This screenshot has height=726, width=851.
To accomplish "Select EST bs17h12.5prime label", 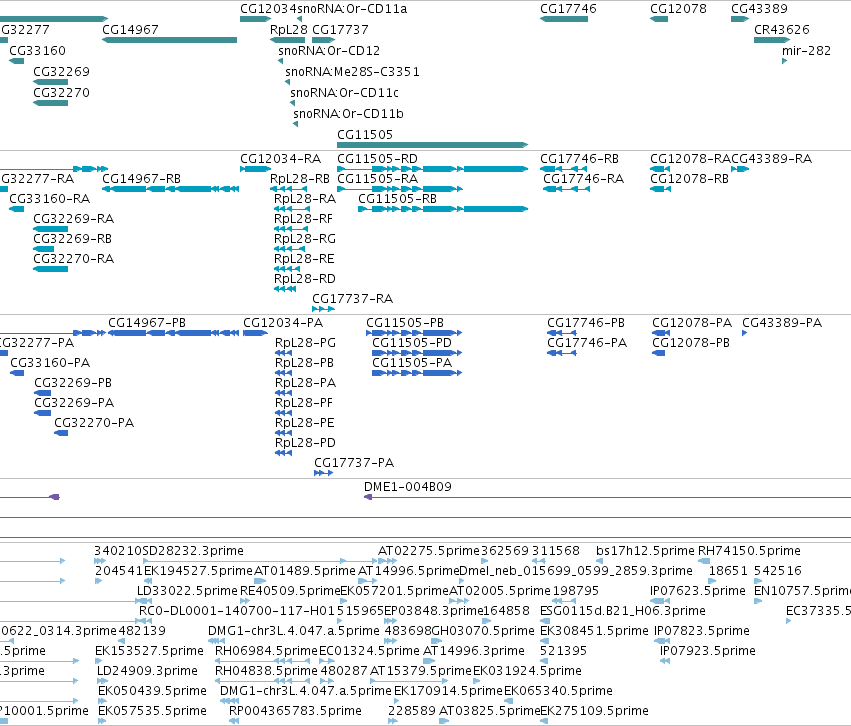I will click(645, 551).
